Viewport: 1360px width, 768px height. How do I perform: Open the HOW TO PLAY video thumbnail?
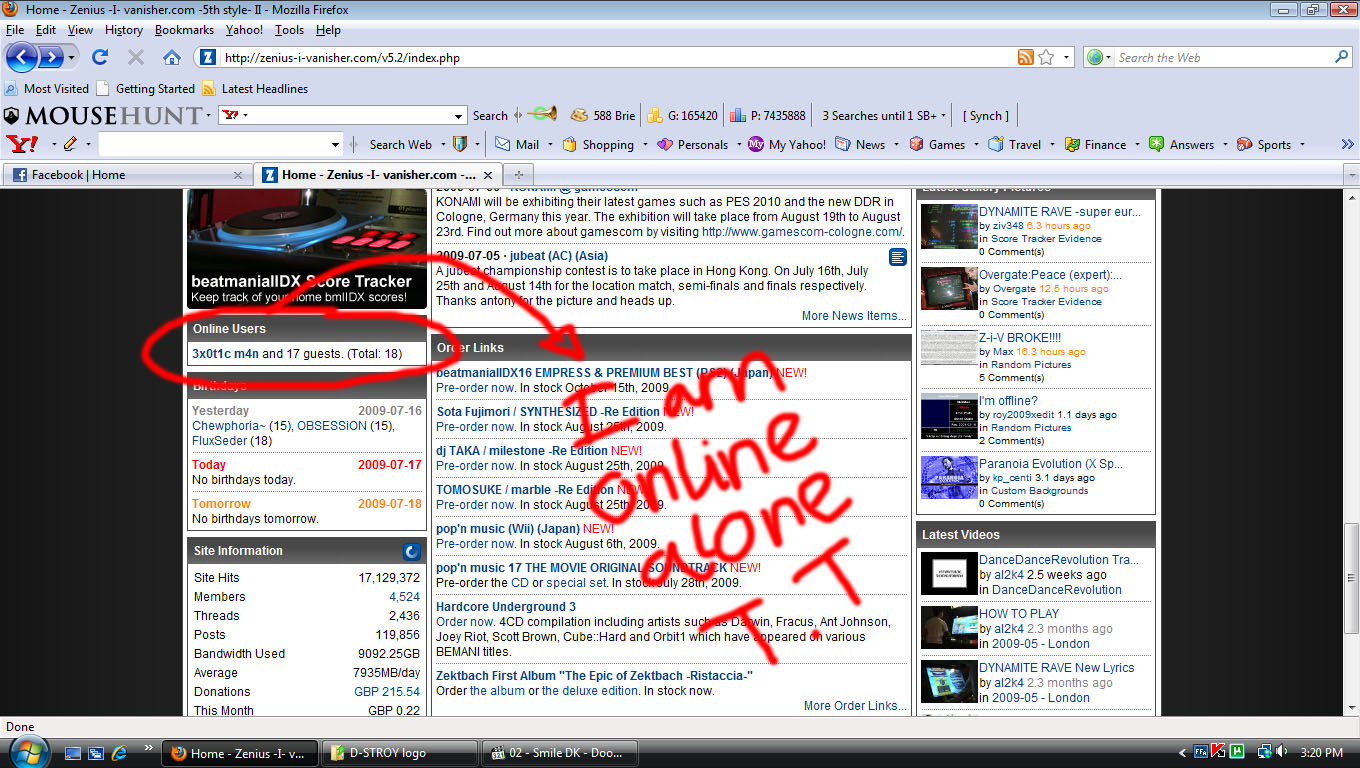pos(949,627)
